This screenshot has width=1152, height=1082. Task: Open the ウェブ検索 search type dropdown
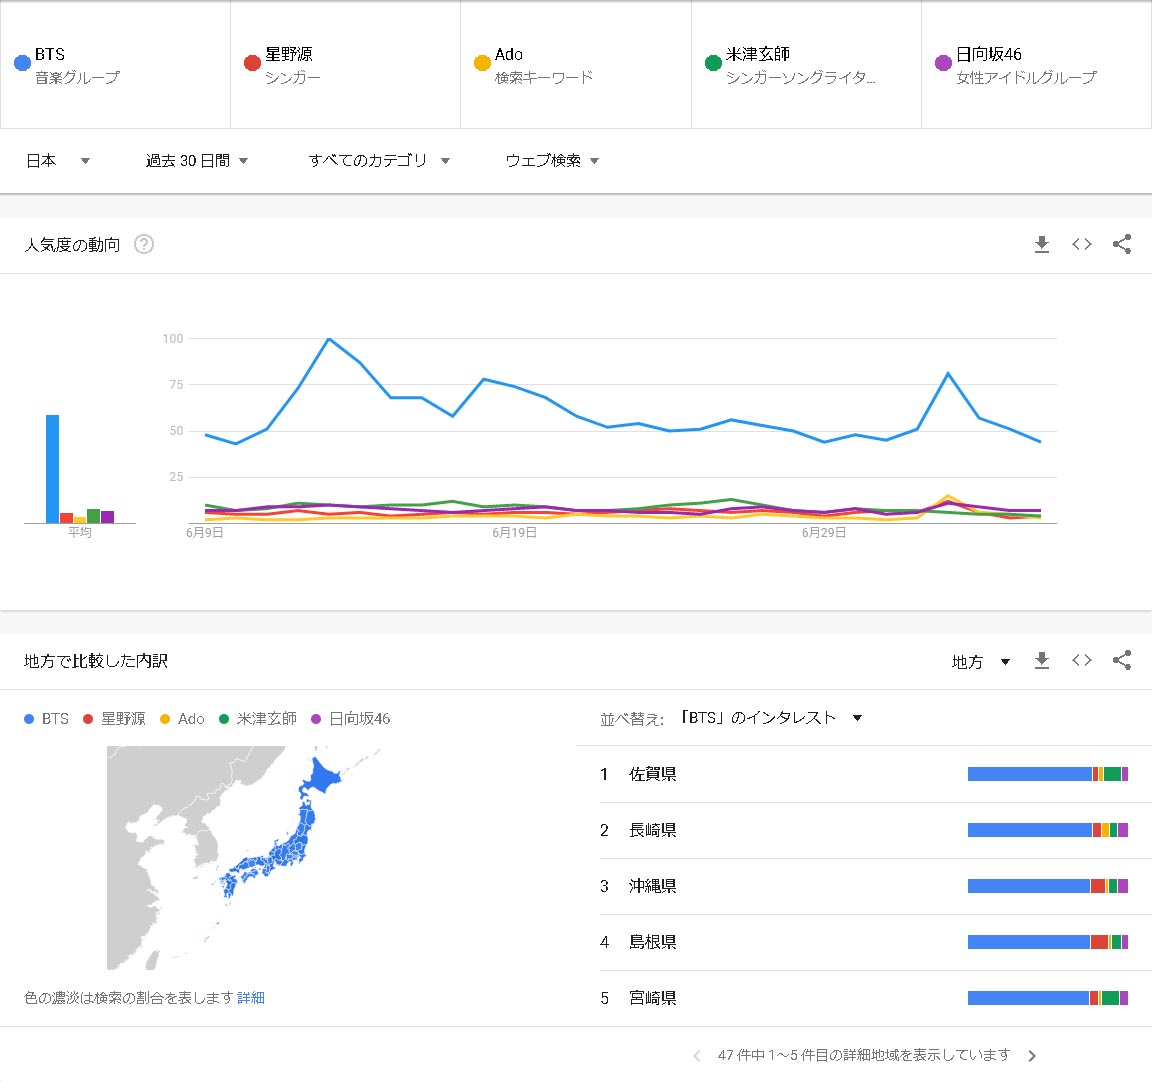(552, 161)
